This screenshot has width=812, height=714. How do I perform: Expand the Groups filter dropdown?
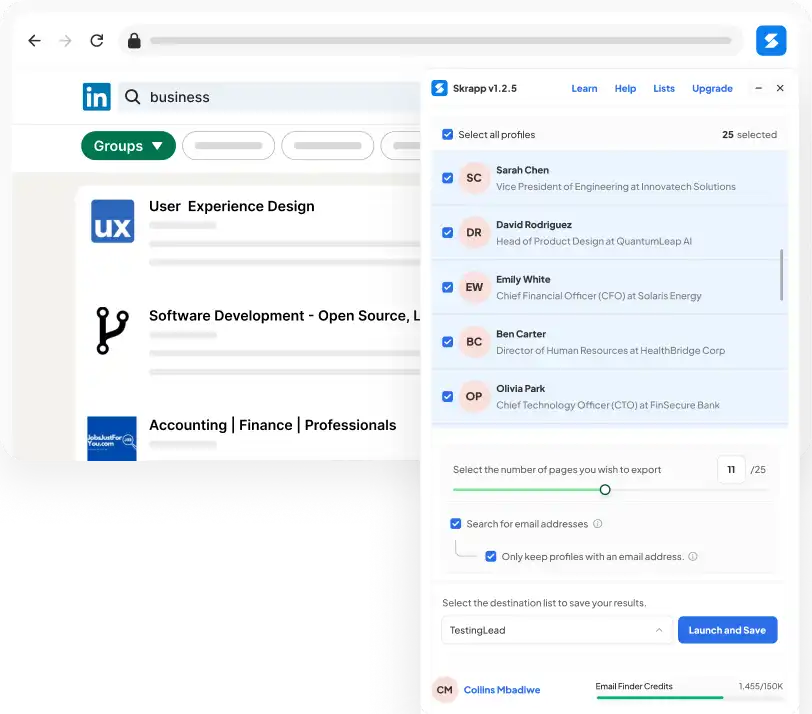pyautogui.click(x=127, y=145)
